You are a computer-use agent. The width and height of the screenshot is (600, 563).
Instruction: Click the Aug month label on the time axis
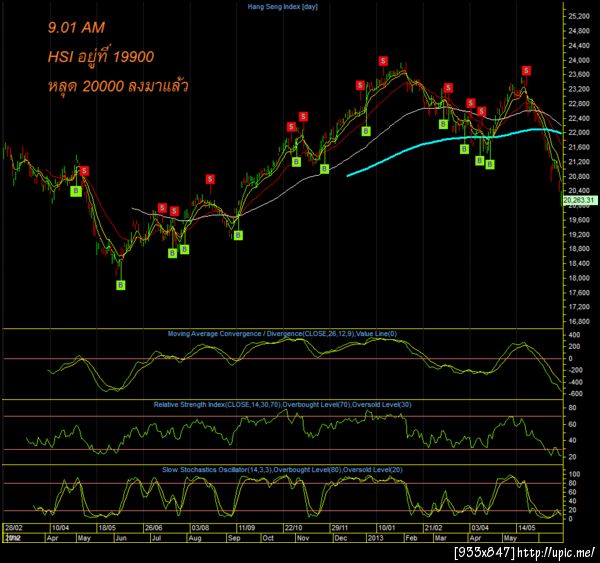click(195, 538)
